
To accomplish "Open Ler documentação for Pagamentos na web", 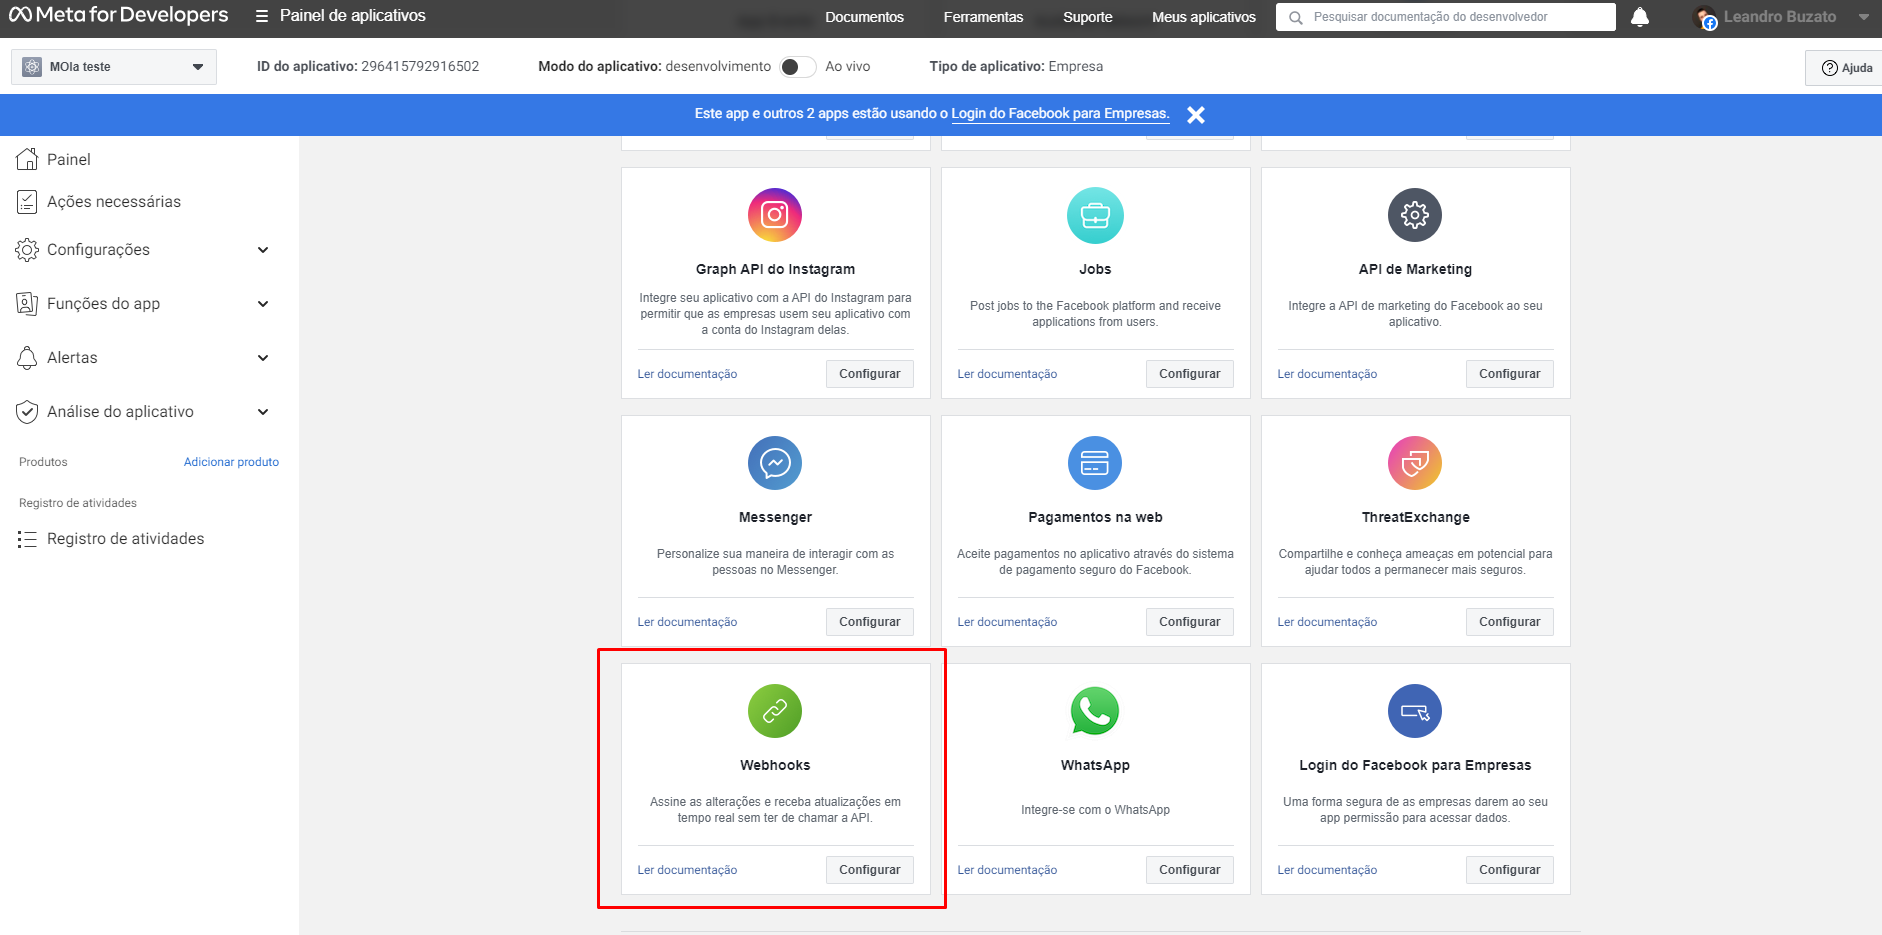I will pyautogui.click(x=1007, y=622).
